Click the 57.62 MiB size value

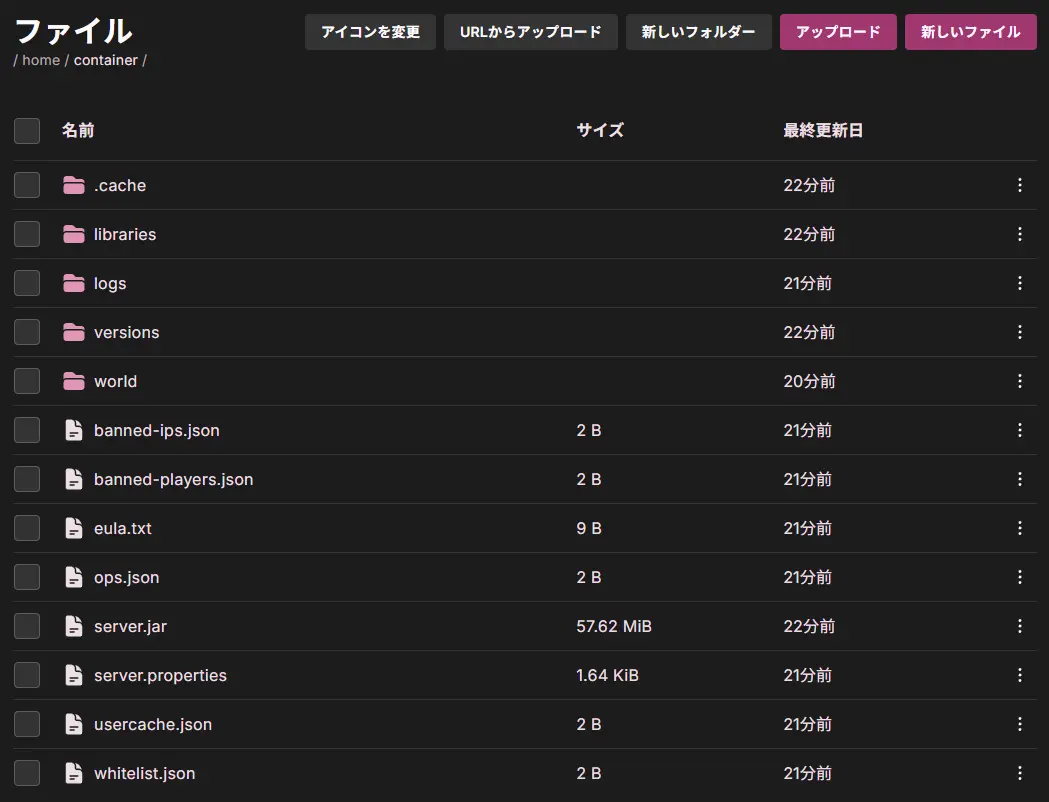pyautogui.click(x=613, y=626)
